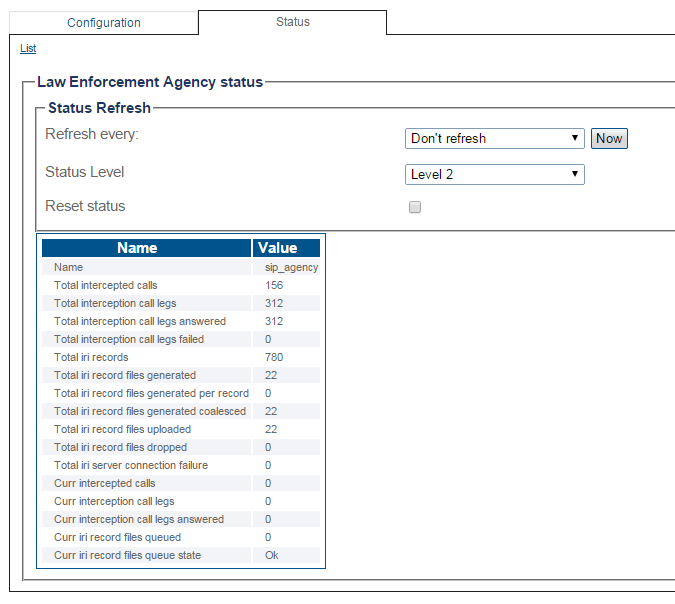Expand the Refresh every dropdown
Screen dimensions: 675x604
(495, 138)
